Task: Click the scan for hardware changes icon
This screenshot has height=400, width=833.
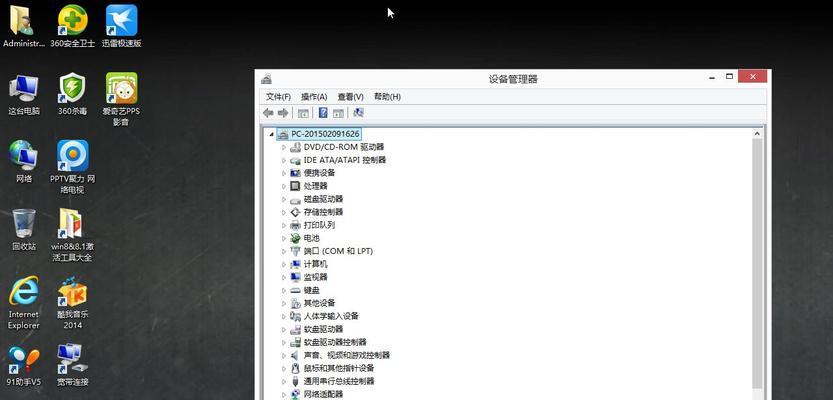Action: coord(359,113)
